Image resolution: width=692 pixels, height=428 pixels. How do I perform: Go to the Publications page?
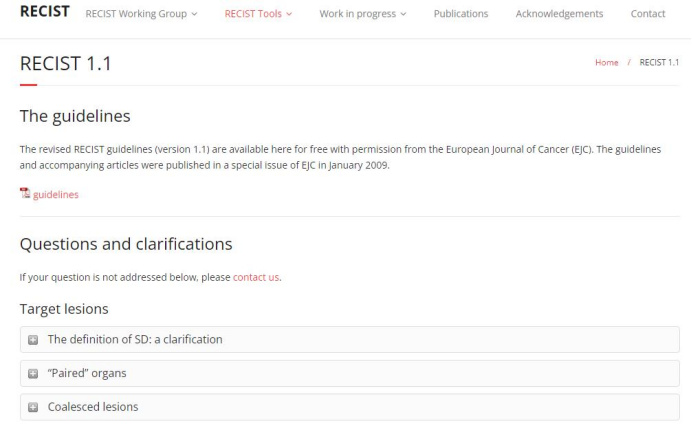point(461,14)
